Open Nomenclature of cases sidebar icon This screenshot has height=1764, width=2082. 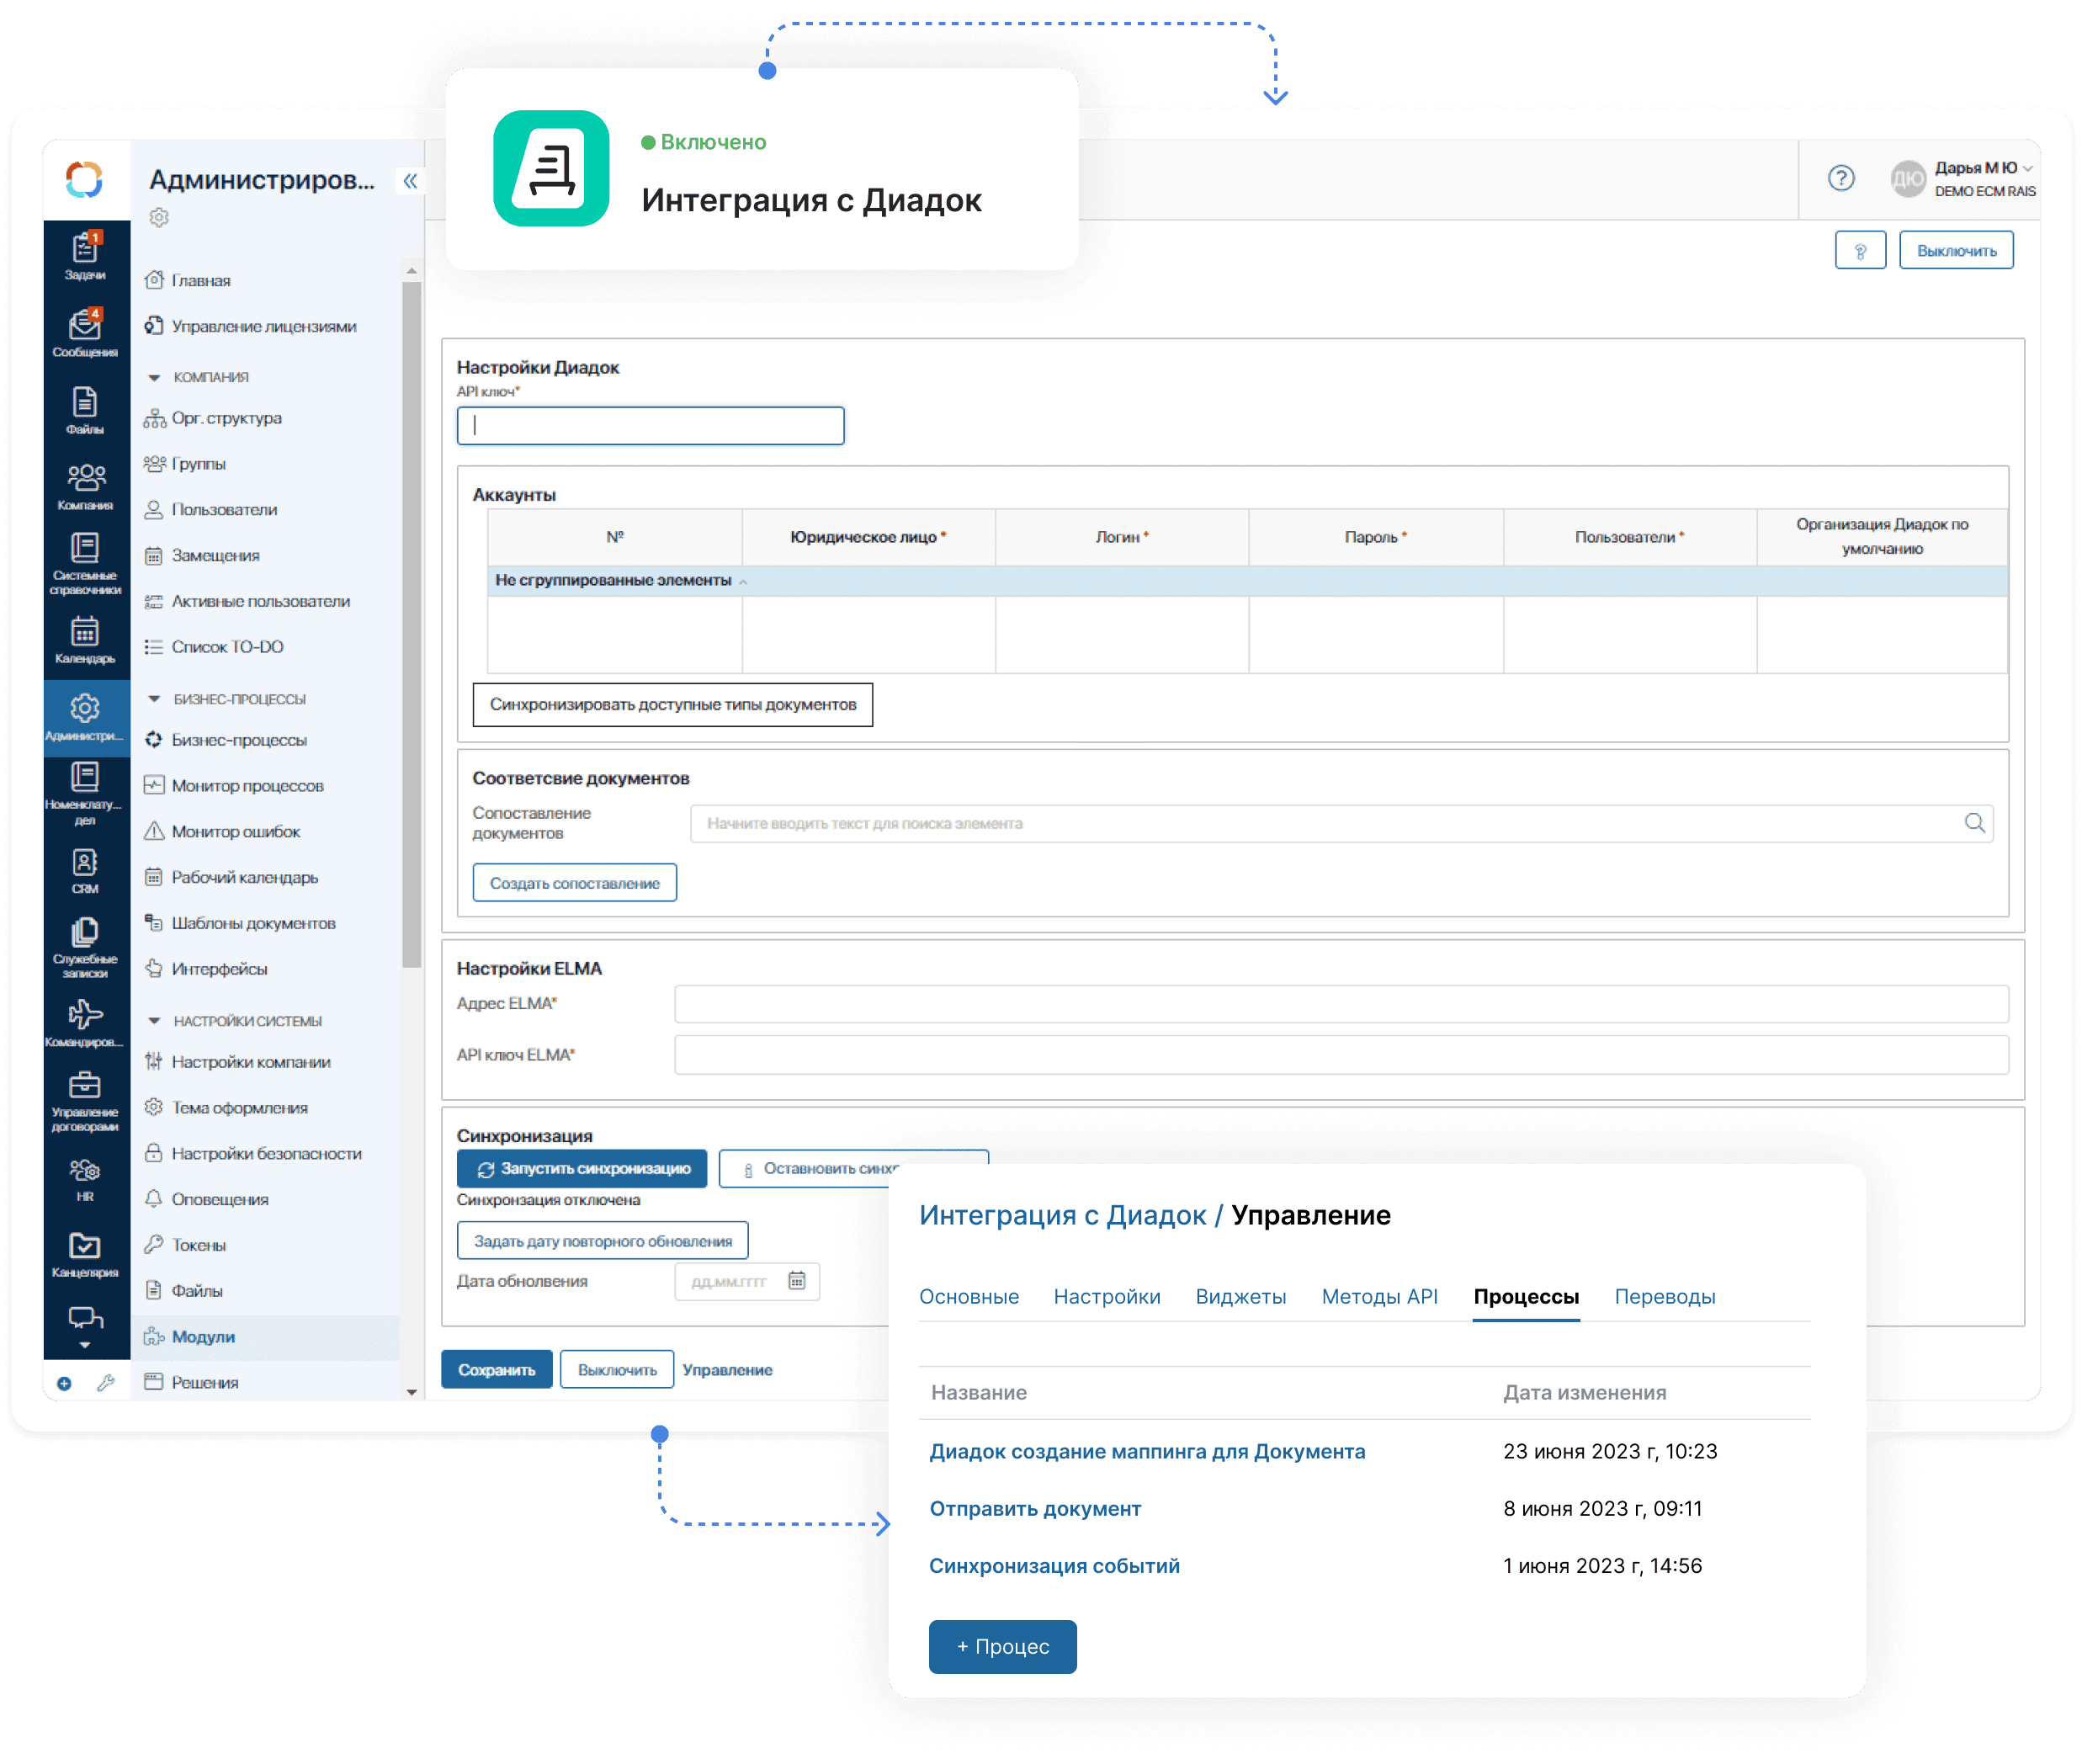(x=85, y=794)
